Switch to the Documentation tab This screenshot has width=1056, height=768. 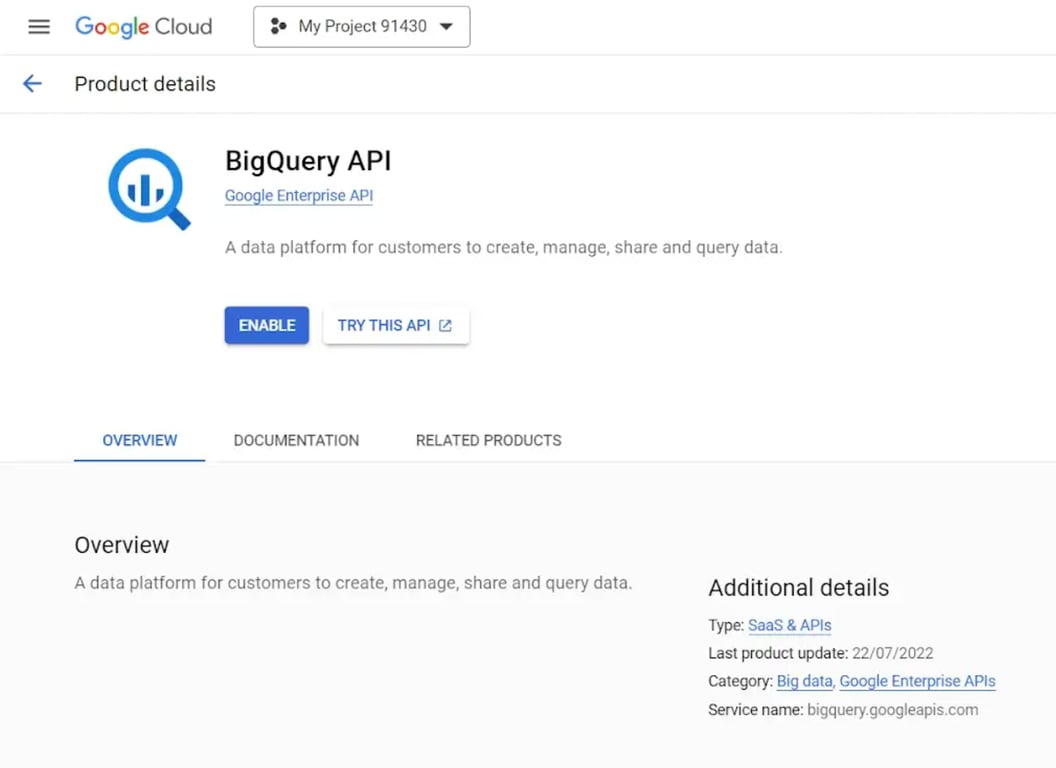(x=296, y=441)
